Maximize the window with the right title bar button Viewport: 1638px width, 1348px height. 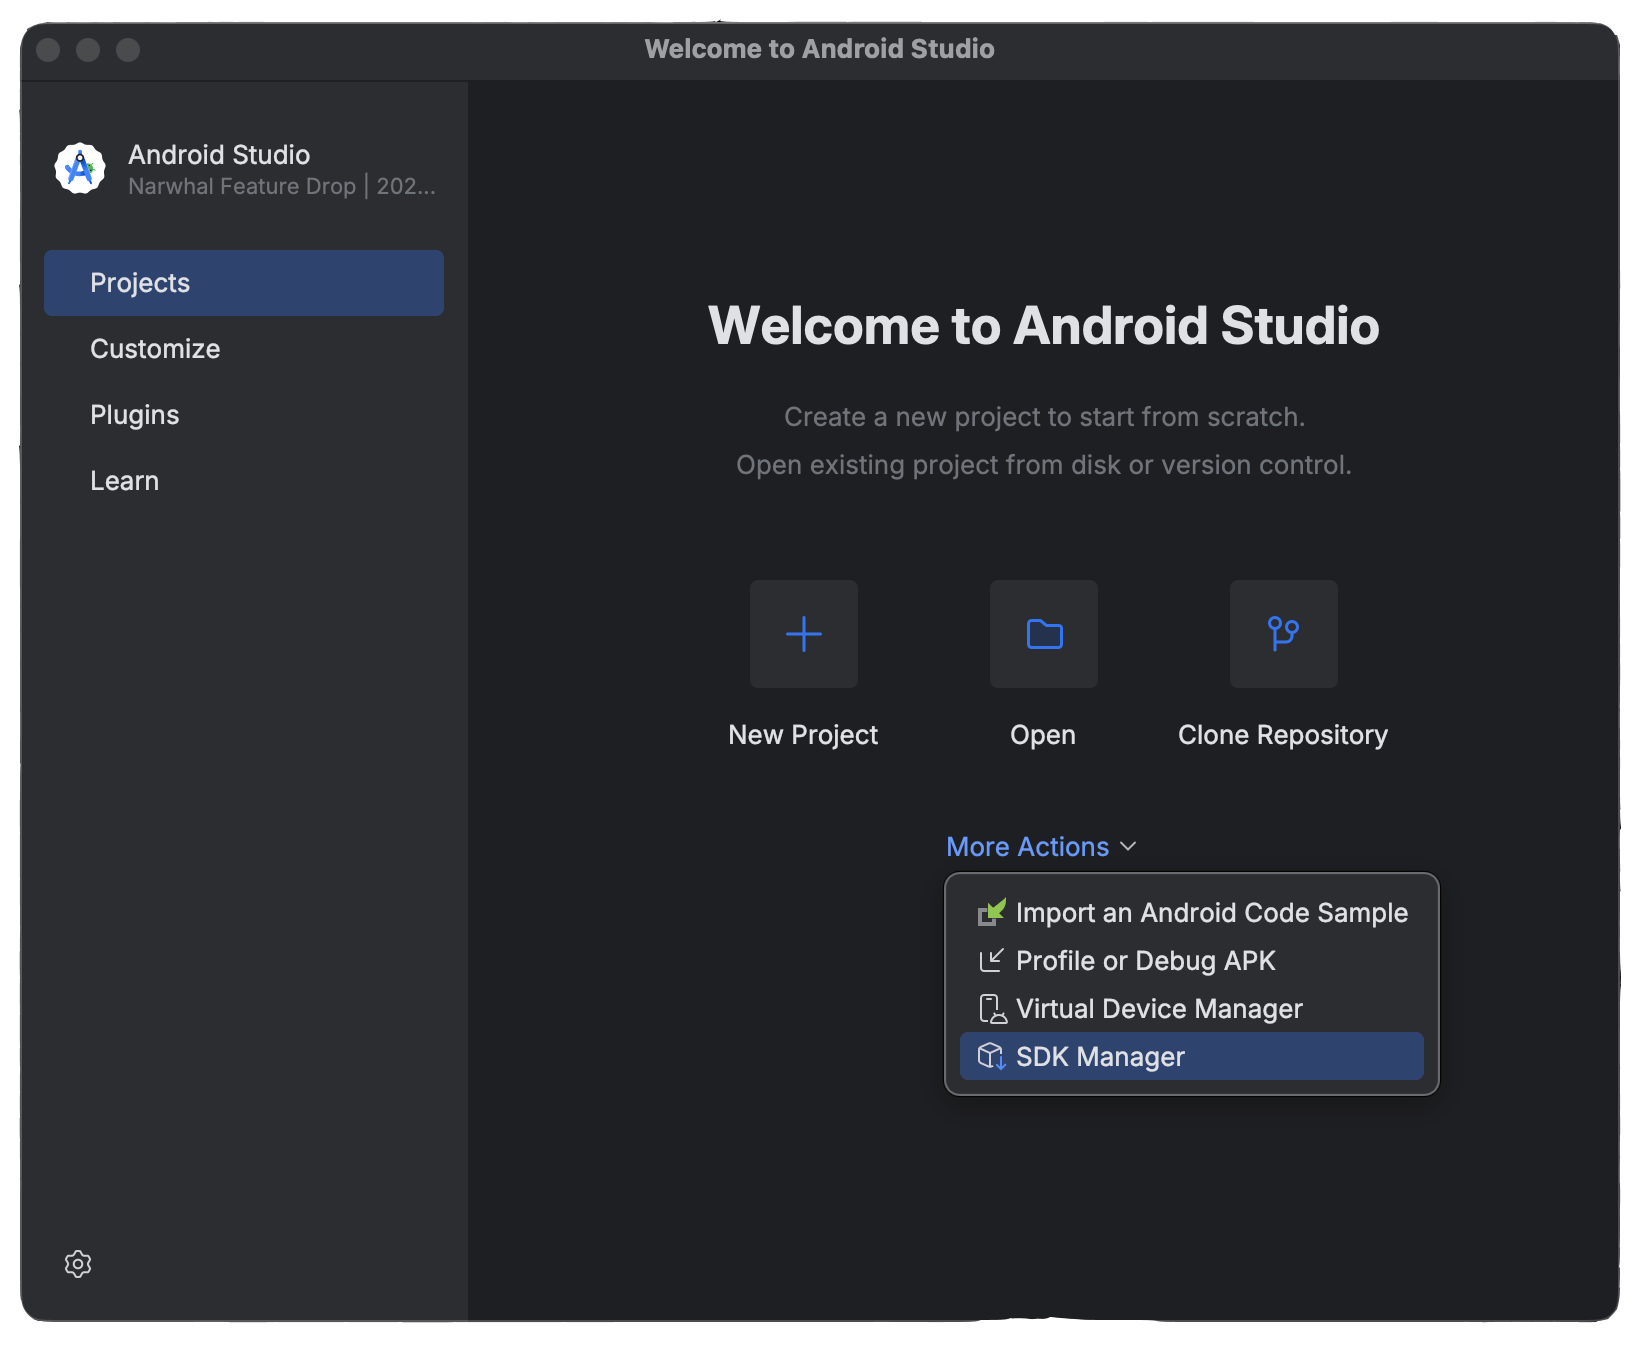[128, 49]
